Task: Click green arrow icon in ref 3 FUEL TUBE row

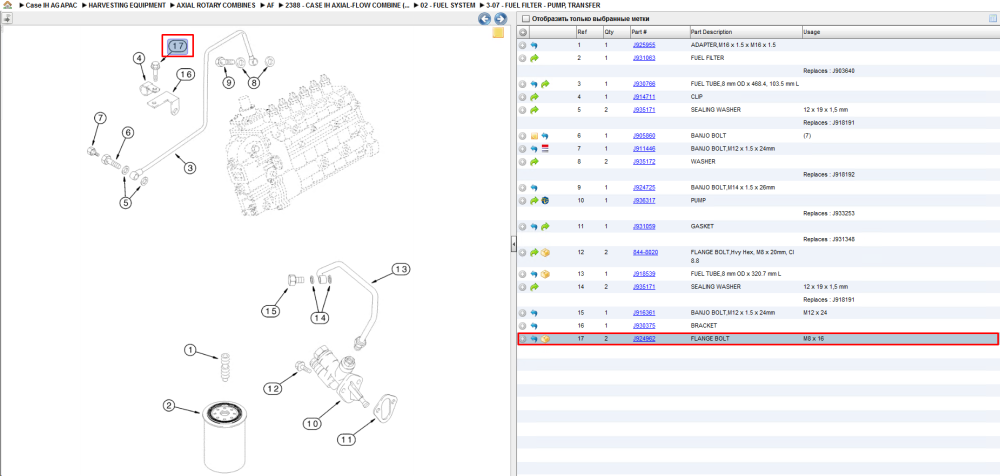Action: [545, 84]
